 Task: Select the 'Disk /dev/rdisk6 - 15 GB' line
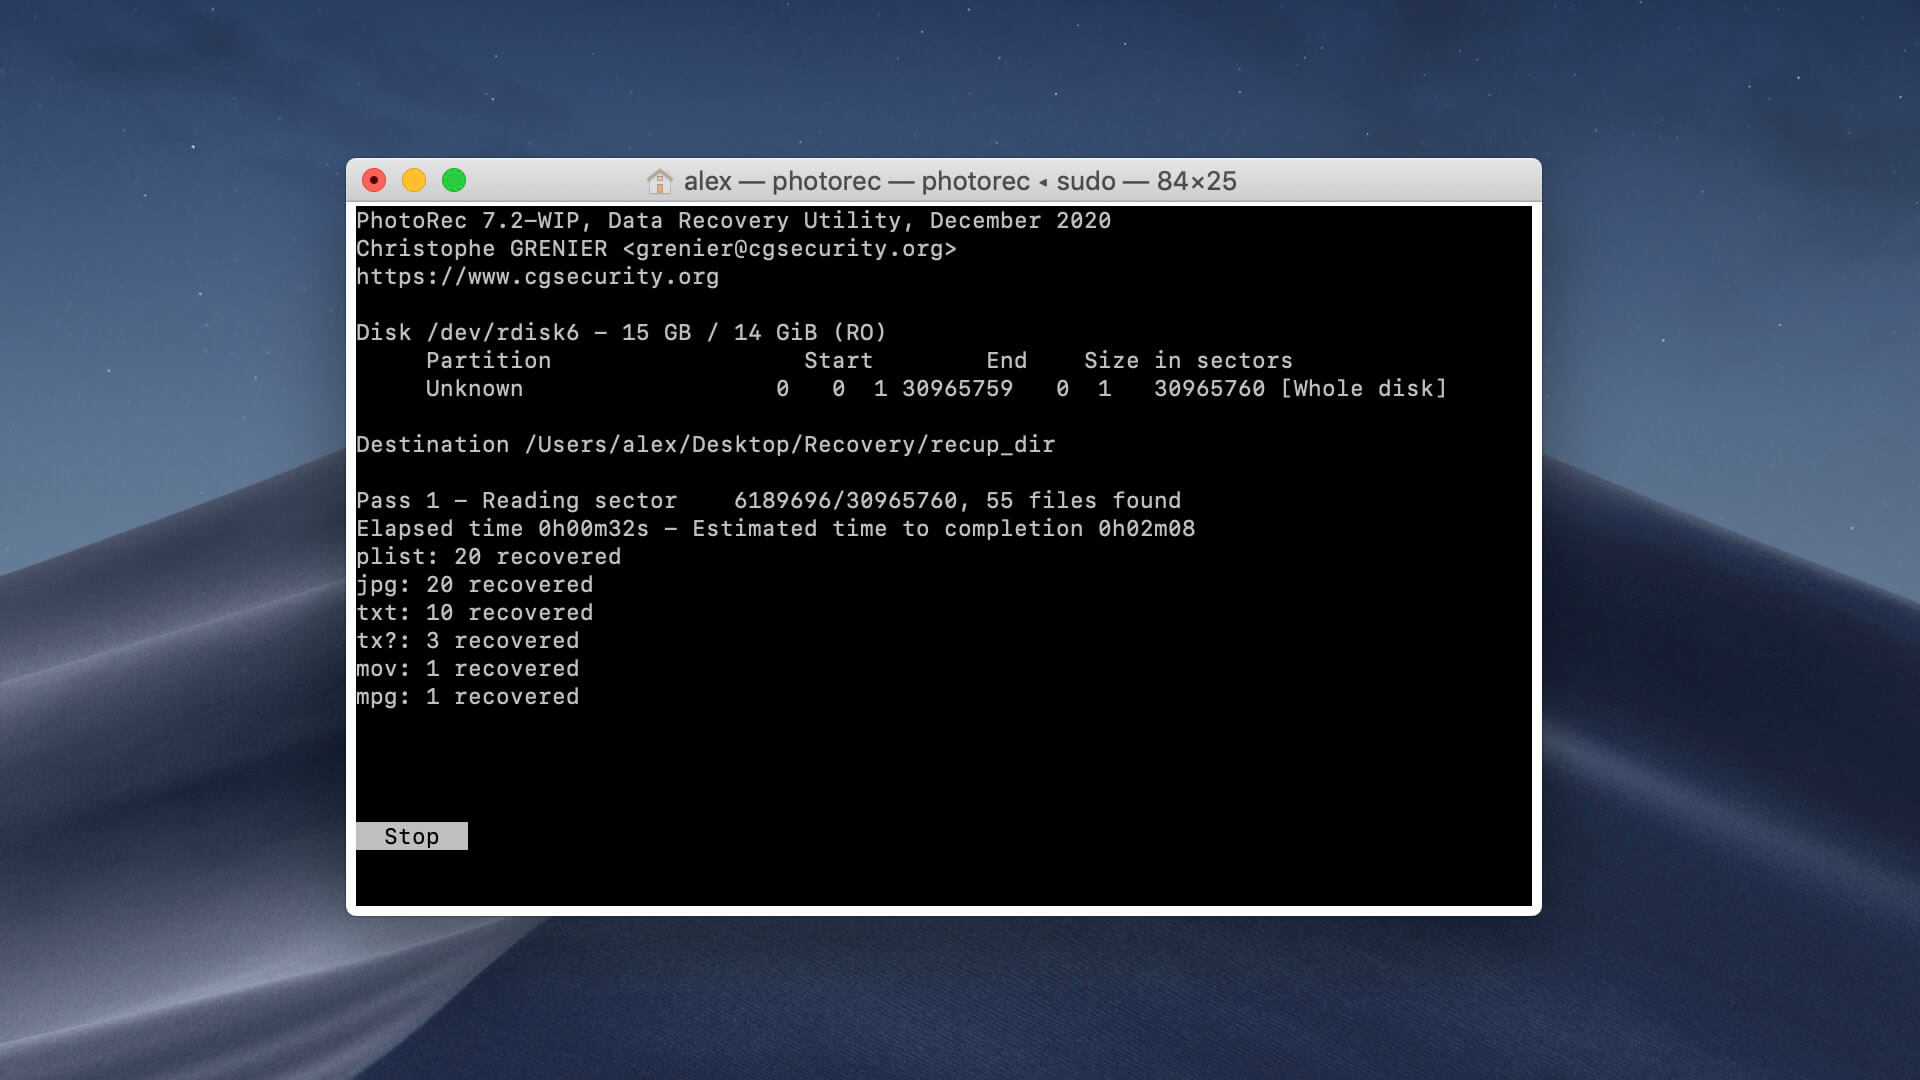coord(621,333)
